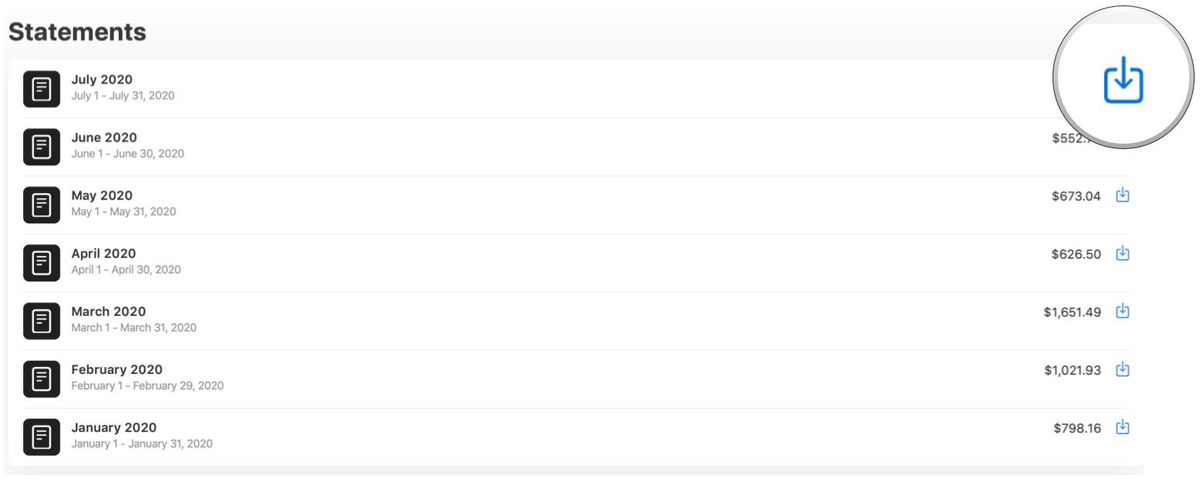Select the March 2020 statement title
The image size is (1200, 479).
click(x=108, y=312)
